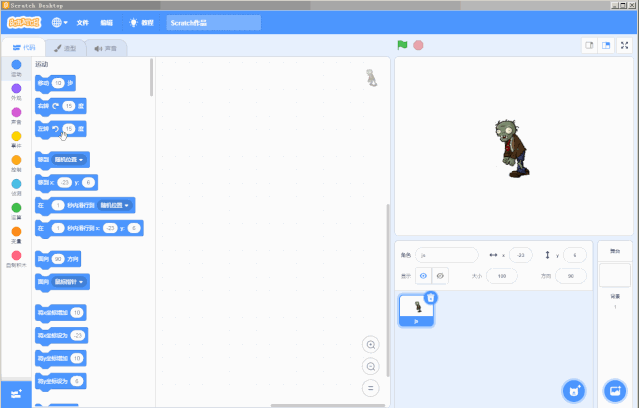639x408 pixels.
Task: Show the sprite with eye button
Action: (x=423, y=276)
